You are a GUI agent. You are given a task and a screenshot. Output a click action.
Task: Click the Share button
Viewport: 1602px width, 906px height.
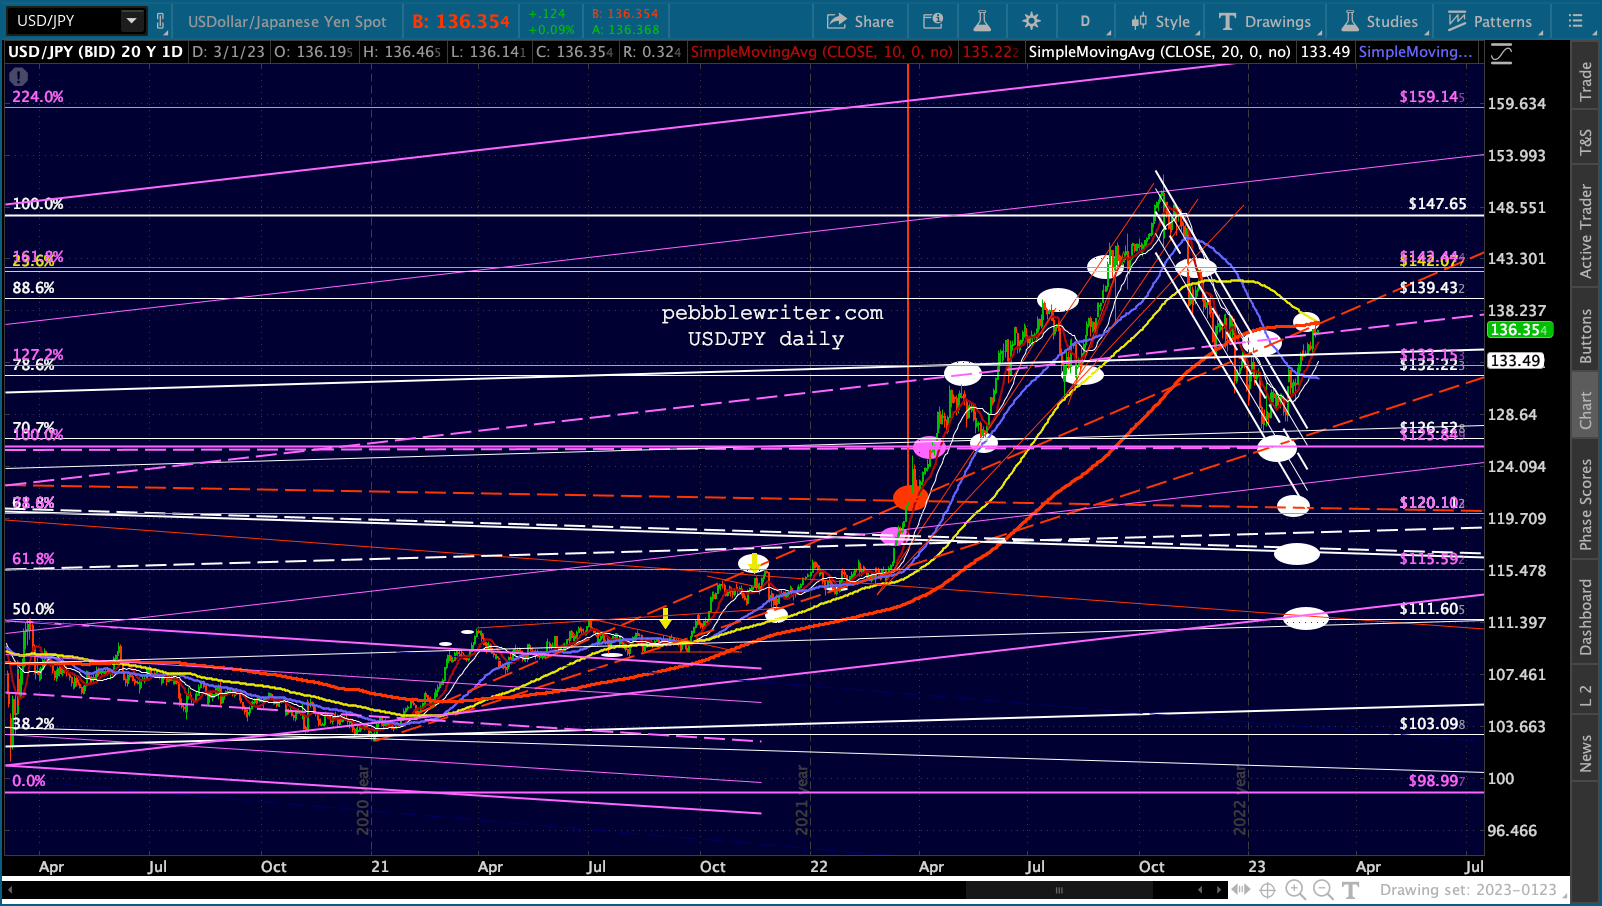pos(860,21)
